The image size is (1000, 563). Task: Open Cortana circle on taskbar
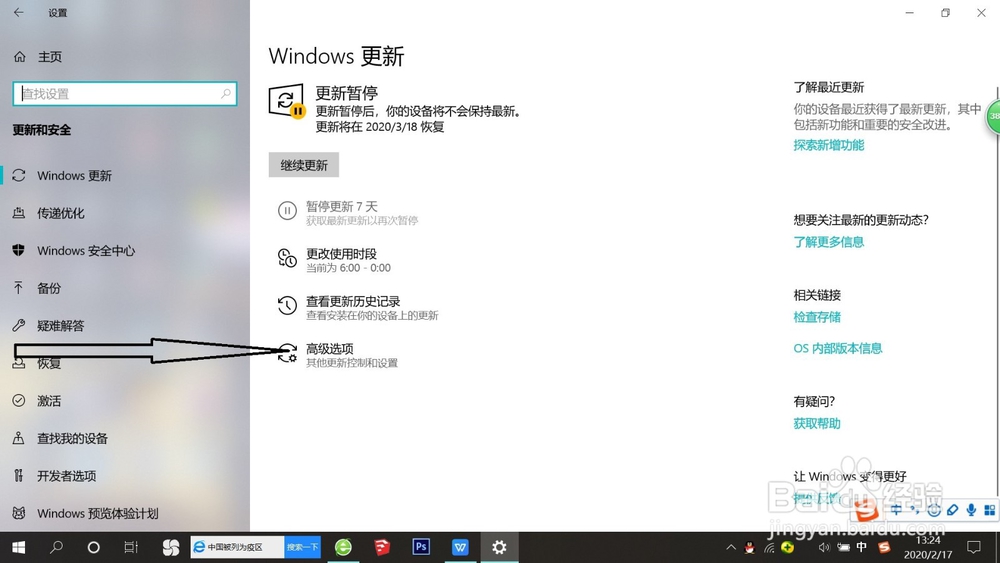[94, 547]
